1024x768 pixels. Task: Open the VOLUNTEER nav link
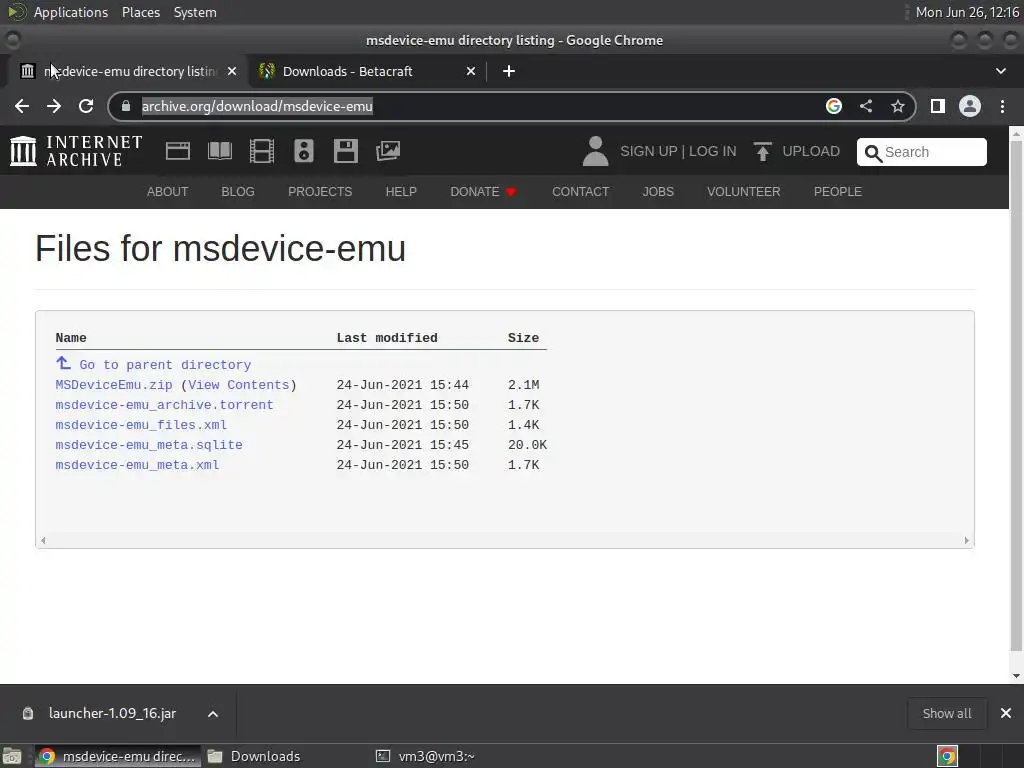pyautogui.click(x=743, y=191)
